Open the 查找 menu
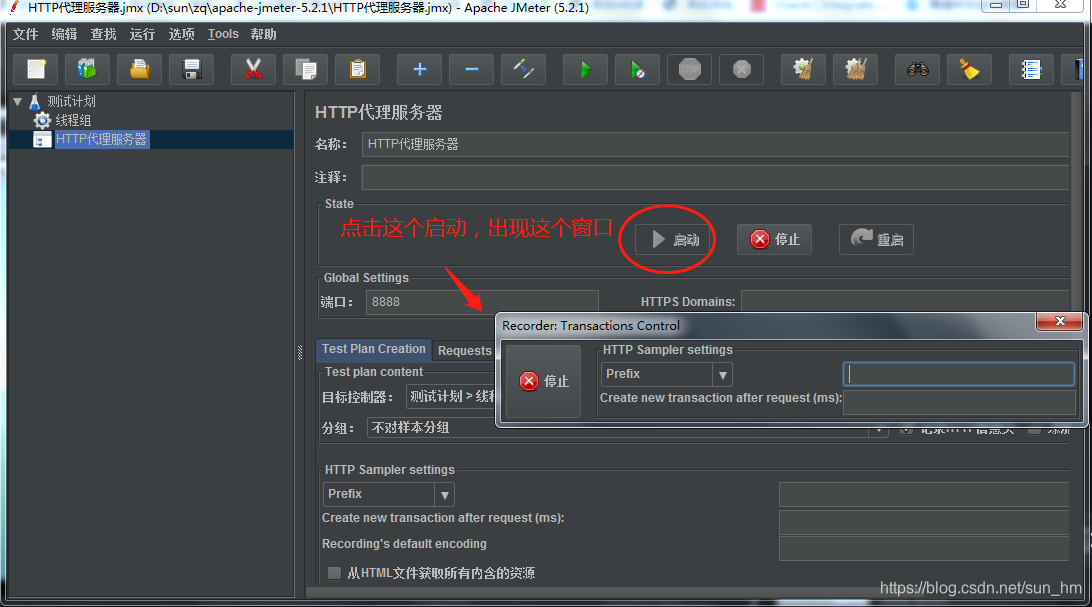Viewport: 1092px width, 607px height. (x=103, y=34)
